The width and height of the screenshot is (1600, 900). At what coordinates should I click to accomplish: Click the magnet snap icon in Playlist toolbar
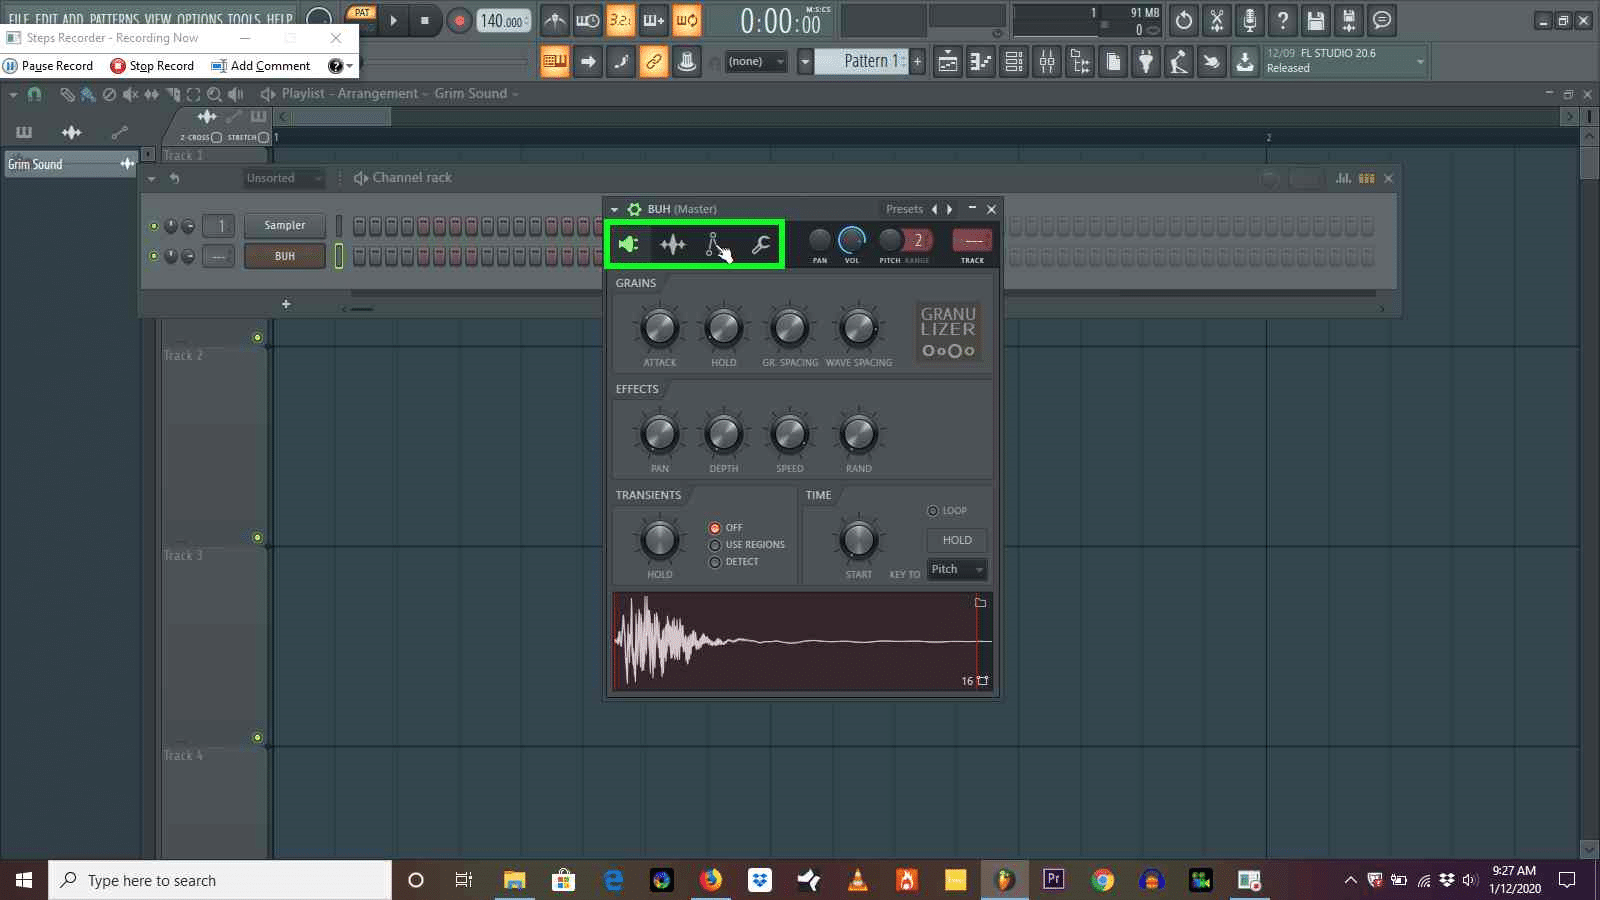(34, 94)
